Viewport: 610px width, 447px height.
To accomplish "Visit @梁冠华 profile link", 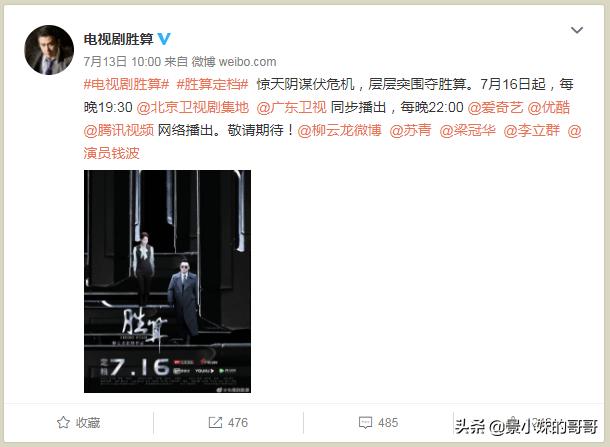I will (x=468, y=130).
